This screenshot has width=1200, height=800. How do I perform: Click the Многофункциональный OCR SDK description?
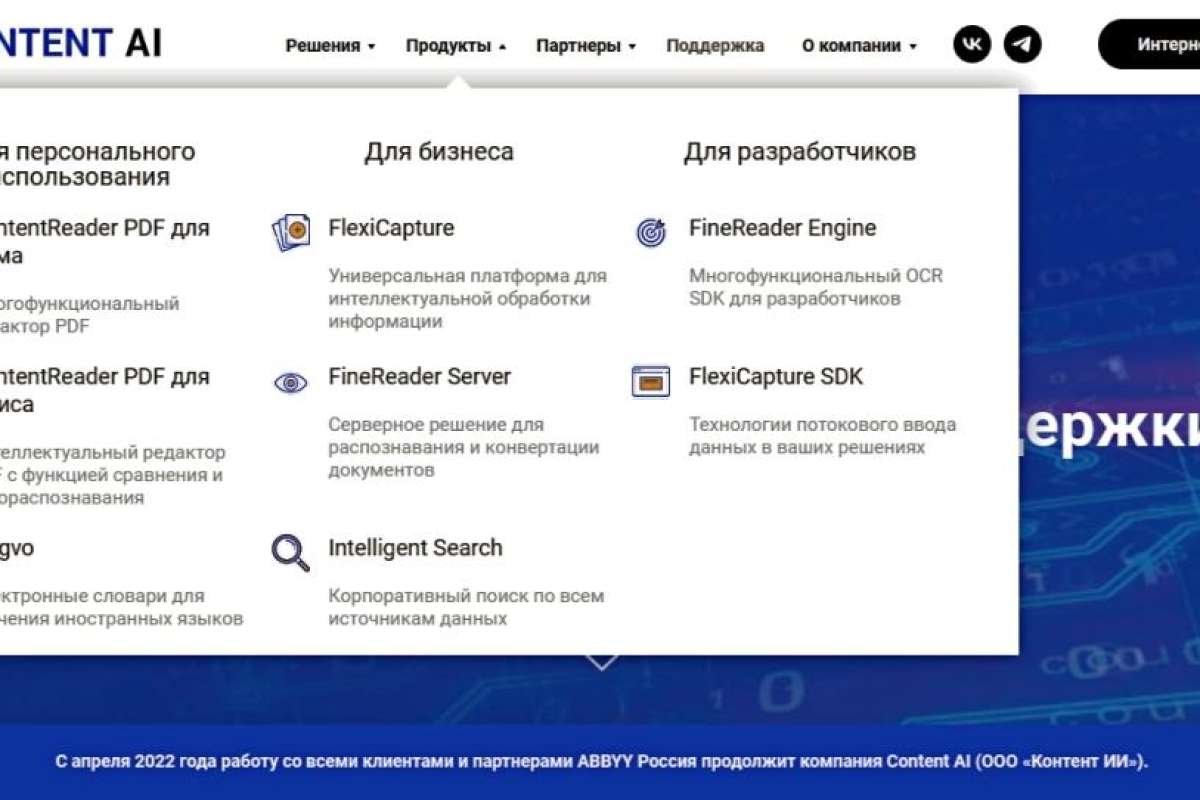(x=815, y=287)
